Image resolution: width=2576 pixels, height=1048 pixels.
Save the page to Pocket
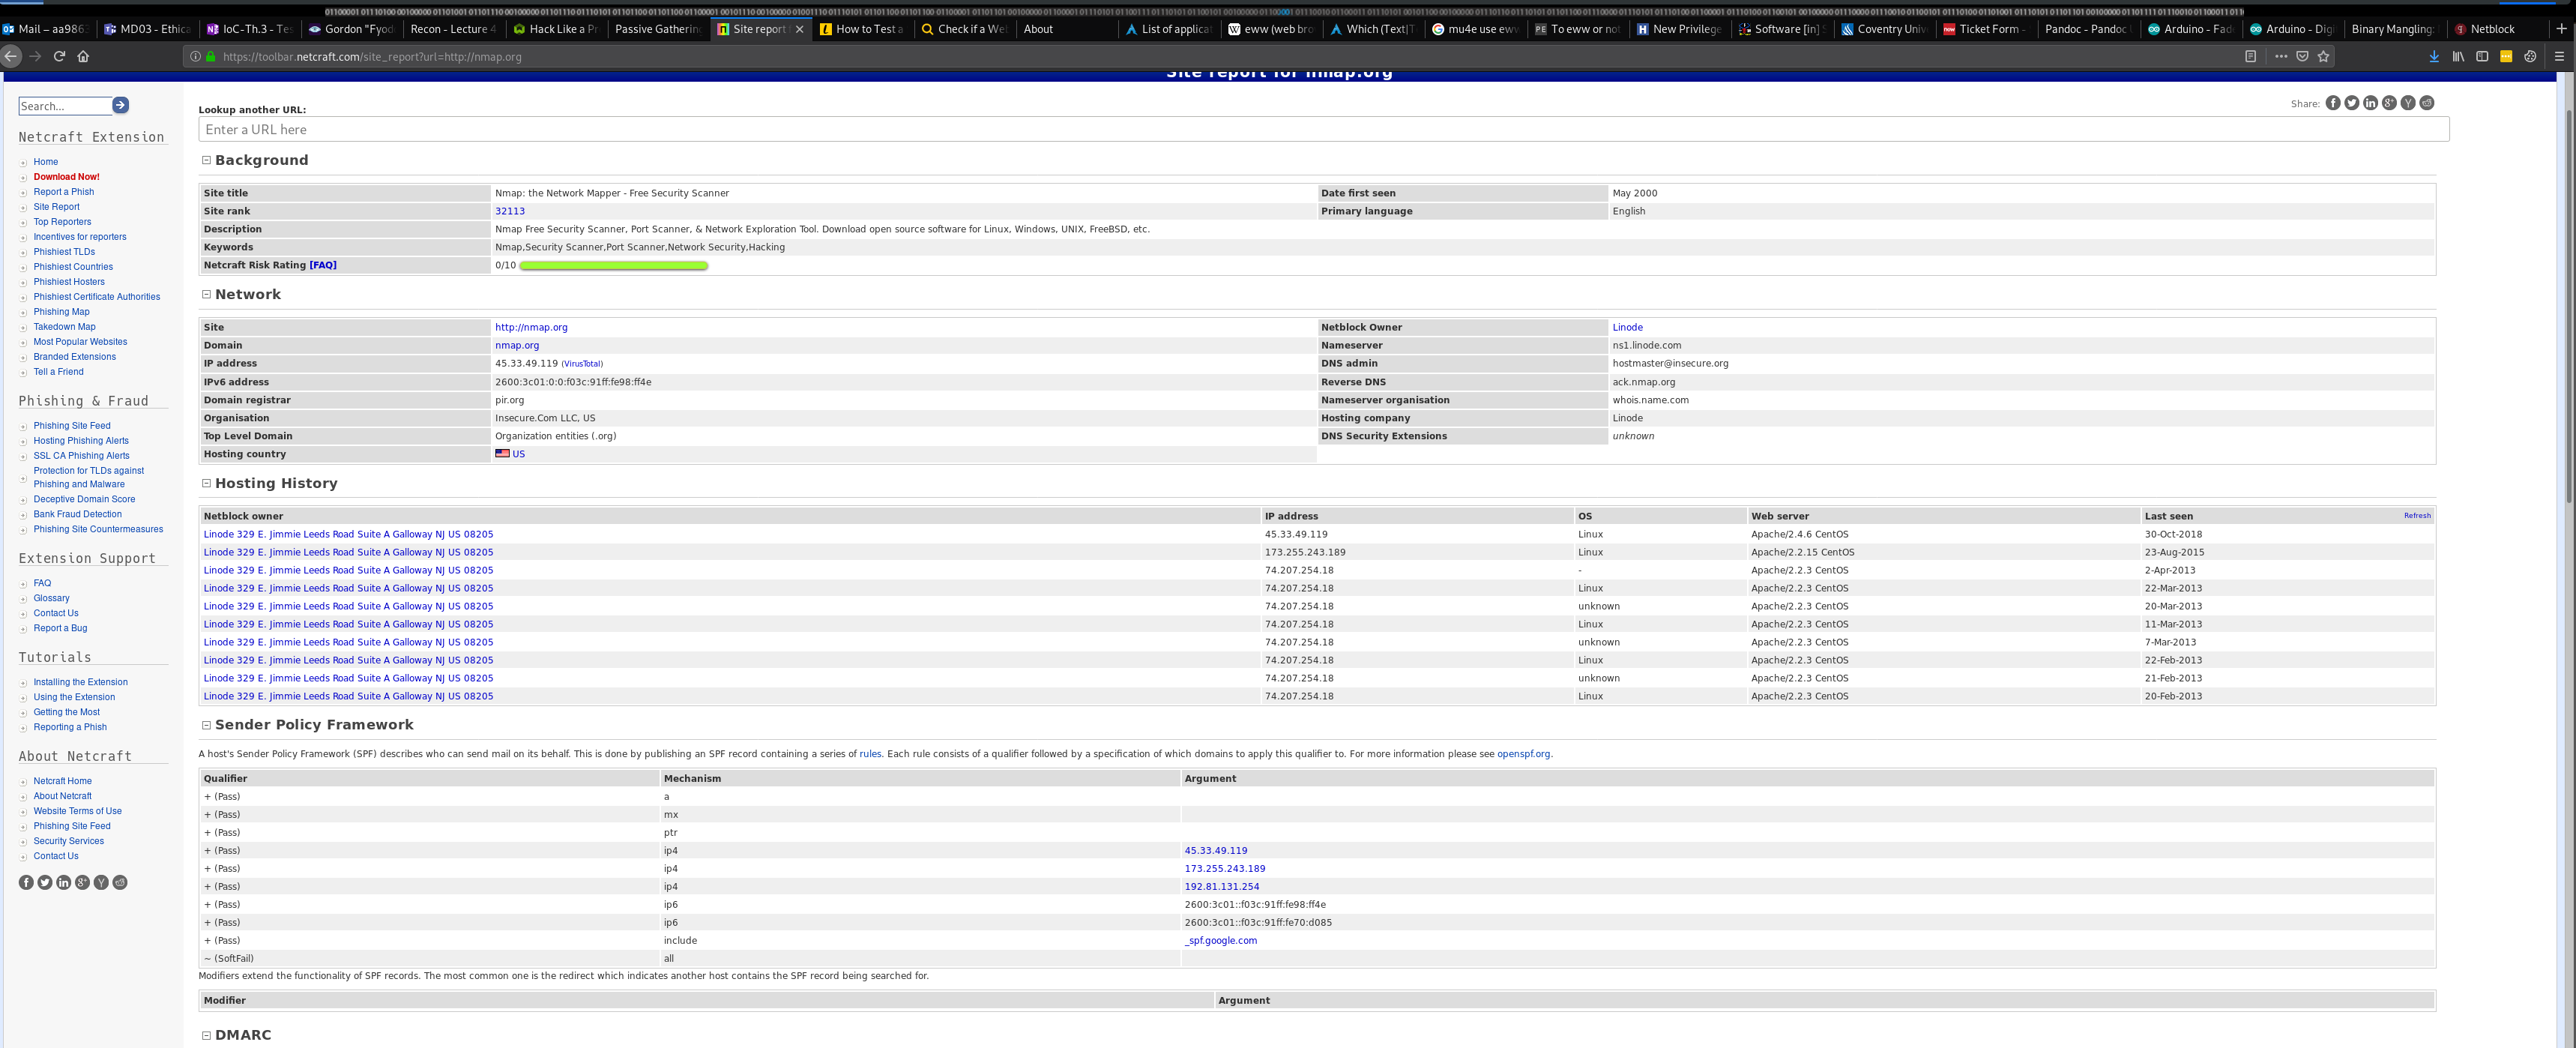(x=2302, y=57)
